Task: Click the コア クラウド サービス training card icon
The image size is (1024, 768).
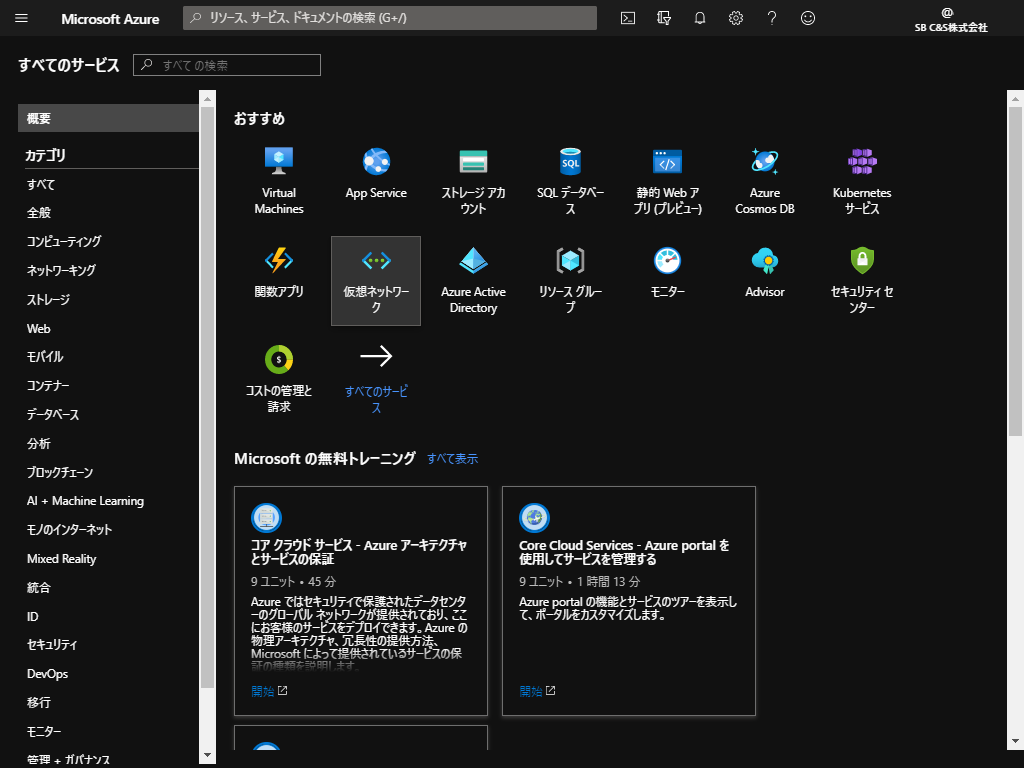Action: click(266, 518)
